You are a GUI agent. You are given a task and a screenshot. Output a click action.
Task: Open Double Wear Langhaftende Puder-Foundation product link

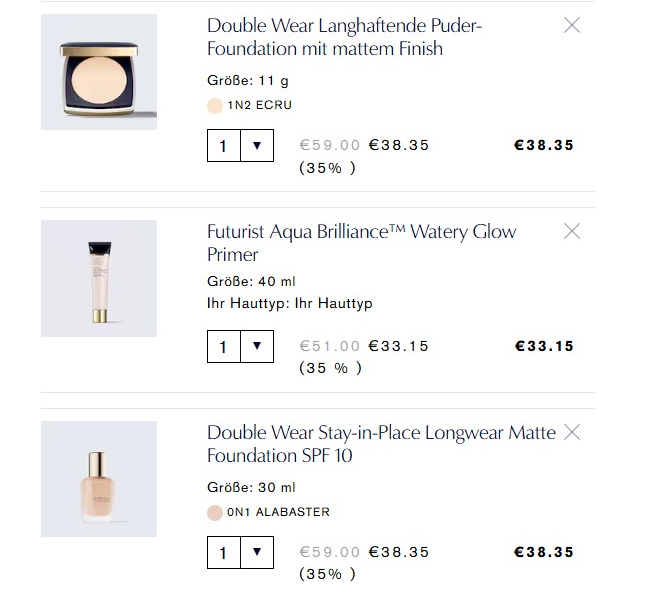pyautogui.click(x=344, y=37)
